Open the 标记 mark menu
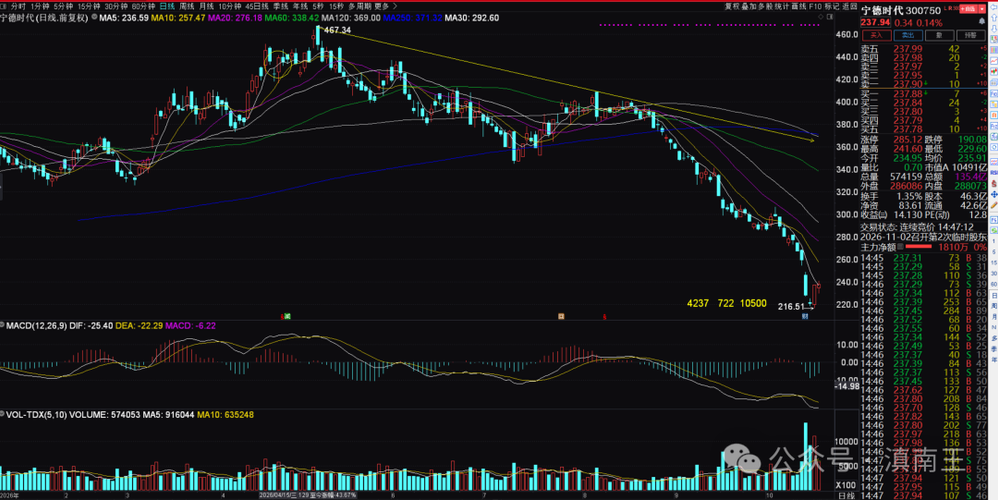Screen dimensions: 998x500 833,6
